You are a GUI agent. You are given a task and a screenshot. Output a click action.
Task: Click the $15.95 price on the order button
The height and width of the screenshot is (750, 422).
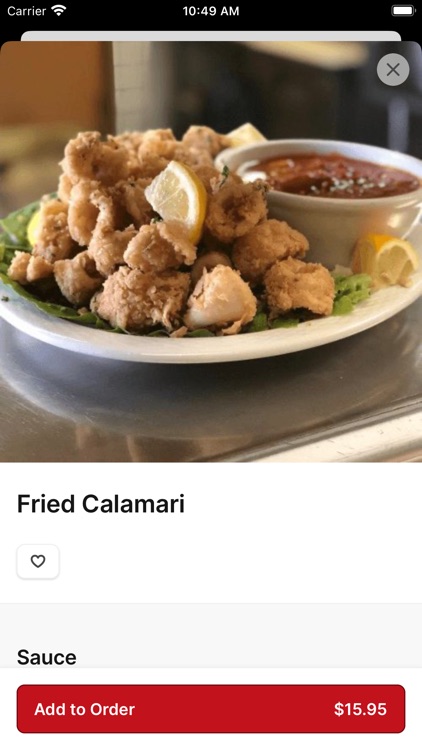tap(360, 709)
